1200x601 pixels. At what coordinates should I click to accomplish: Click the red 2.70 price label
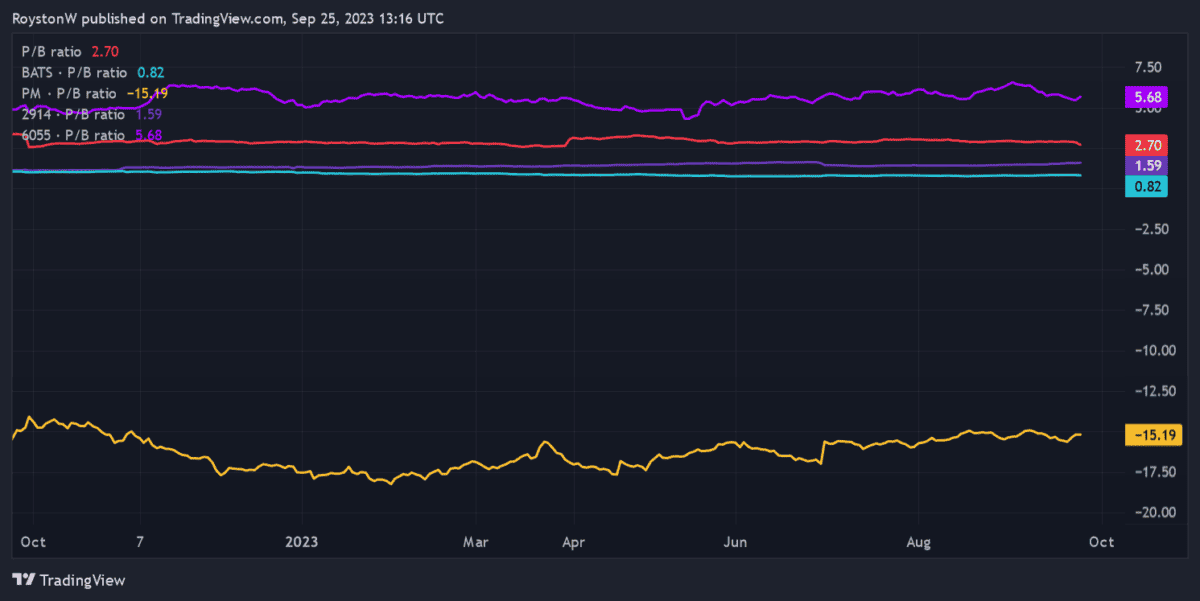(1146, 145)
